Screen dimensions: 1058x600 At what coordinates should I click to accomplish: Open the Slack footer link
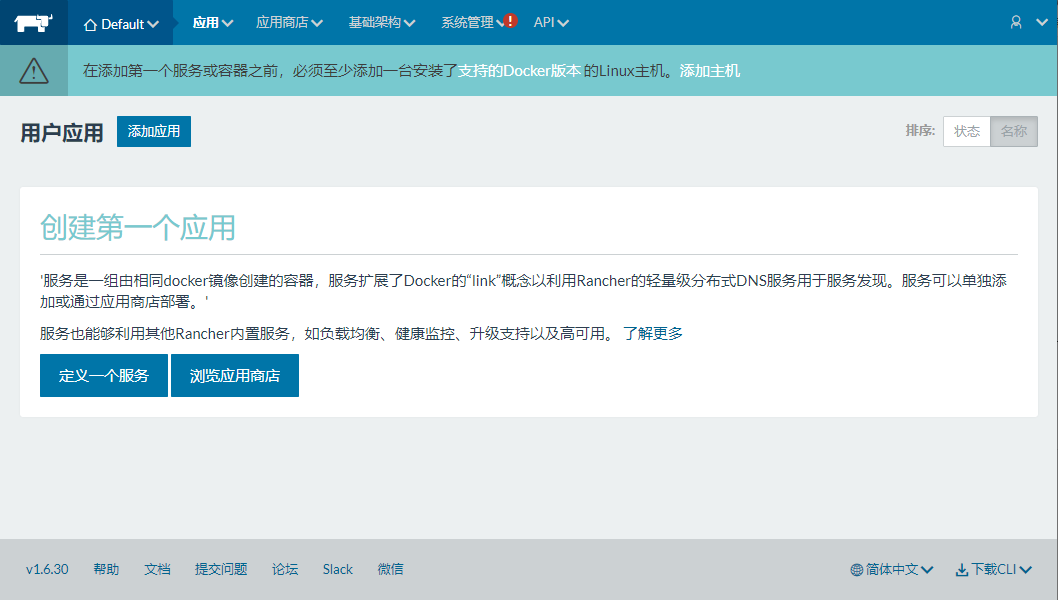[x=337, y=569]
